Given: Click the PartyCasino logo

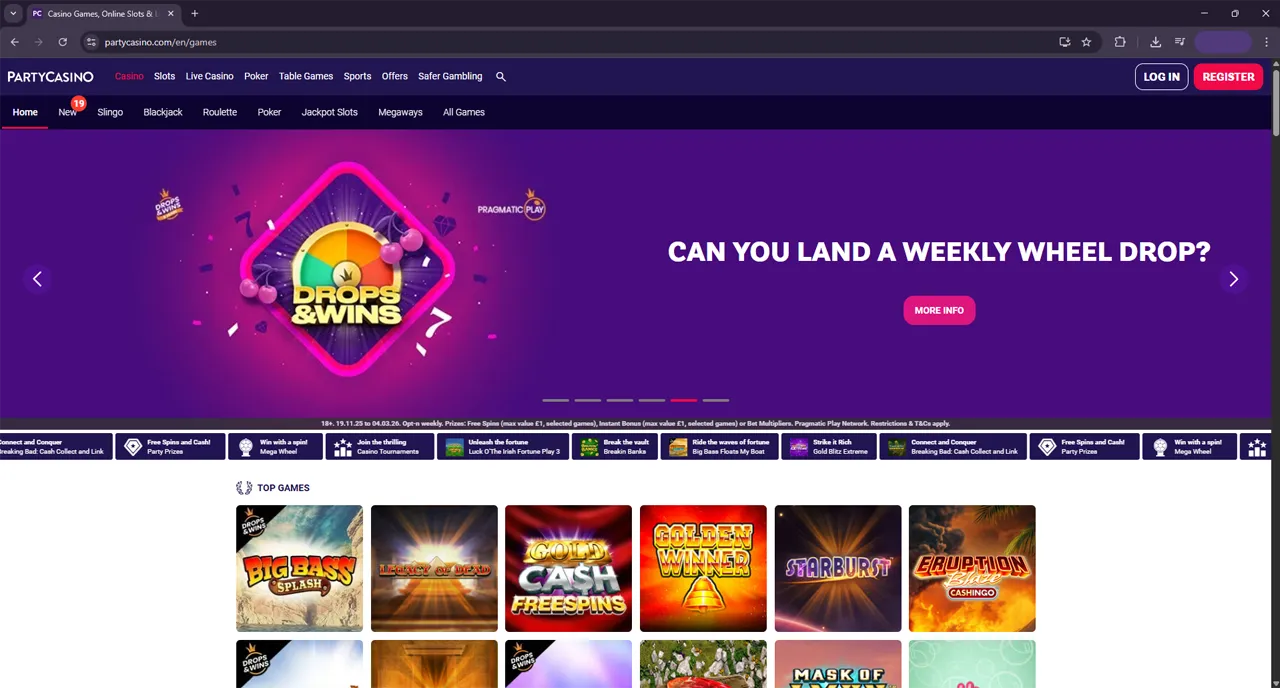Looking at the screenshot, I should 50,77.
